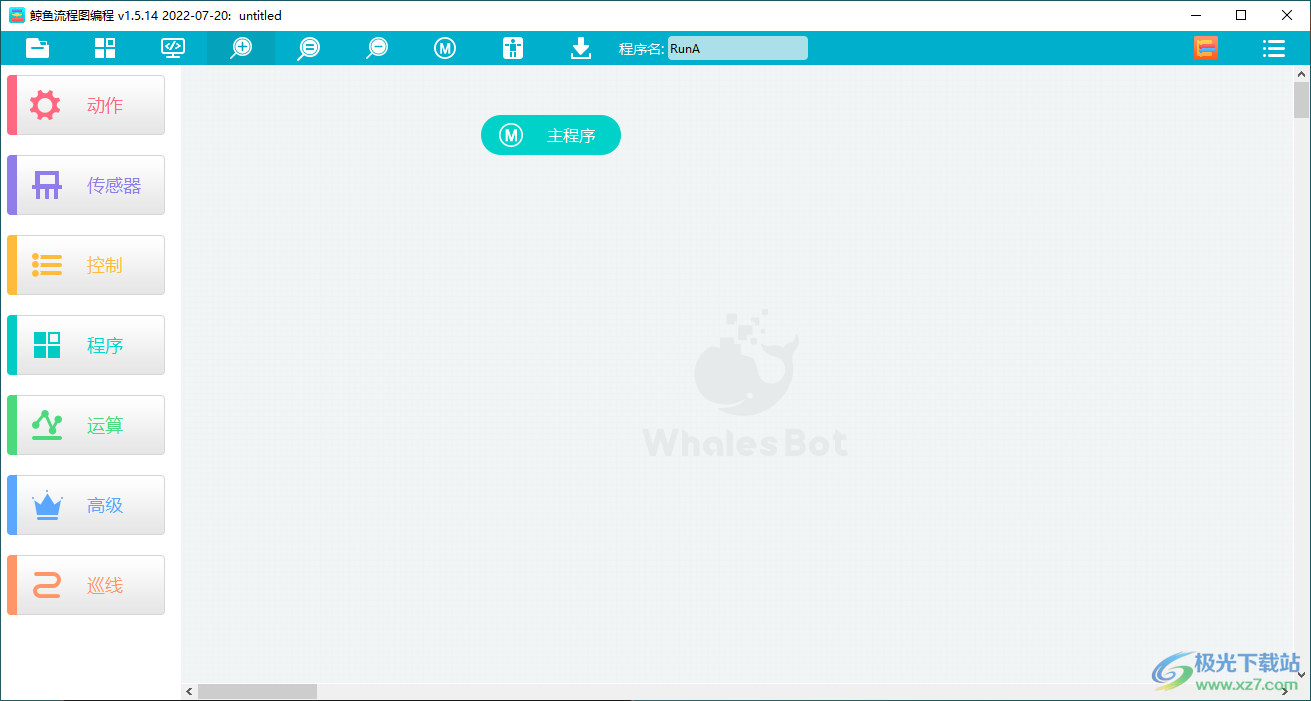Image resolution: width=1311 pixels, height=701 pixels.
Task: Select the 主程序 main program block
Action: click(551, 135)
